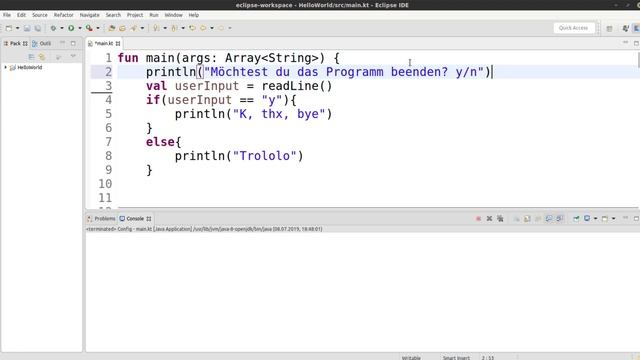Open the Run menu
Screen dimensions: 640x360
(x=153, y=15)
